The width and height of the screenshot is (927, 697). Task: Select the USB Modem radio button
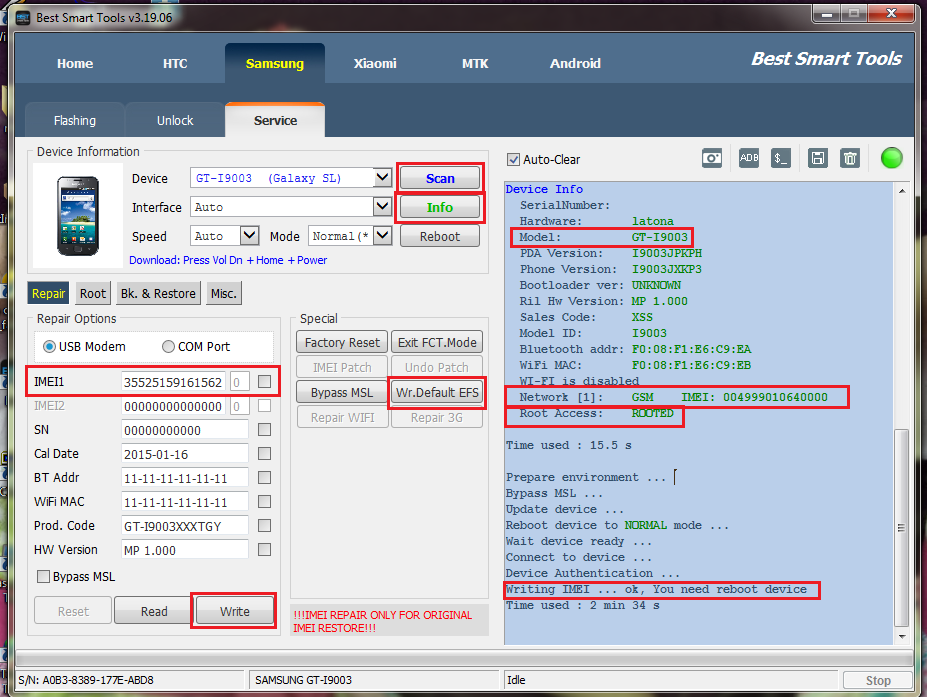(50, 346)
